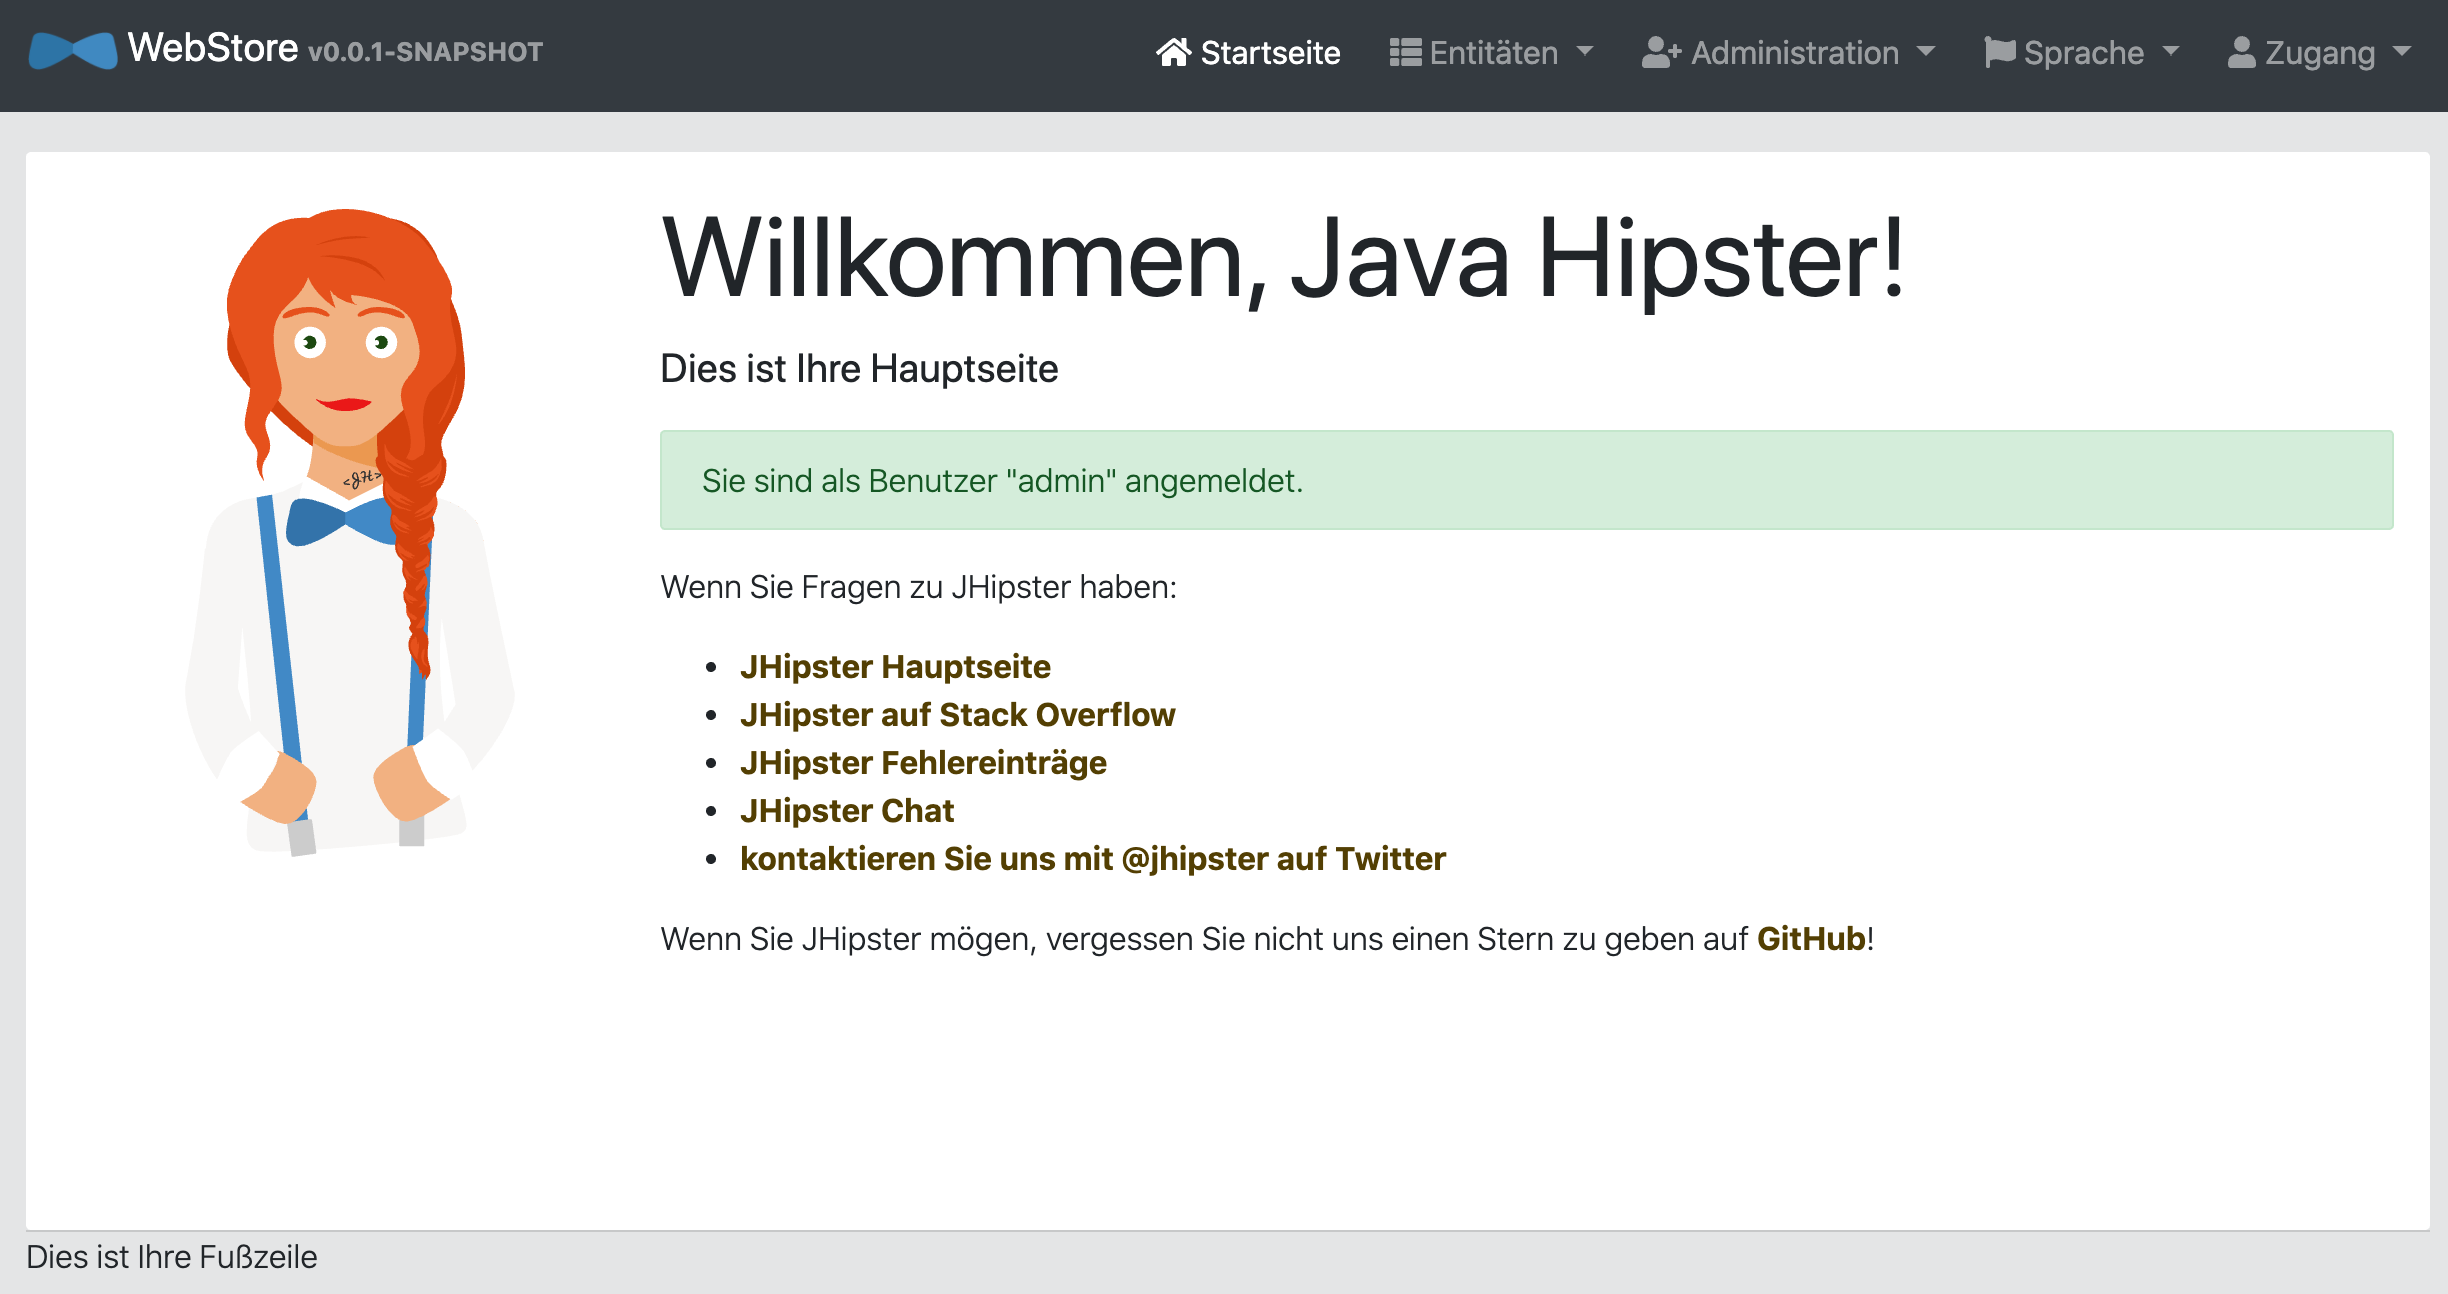Click the user icon beside Zugang

[x=2242, y=52]
